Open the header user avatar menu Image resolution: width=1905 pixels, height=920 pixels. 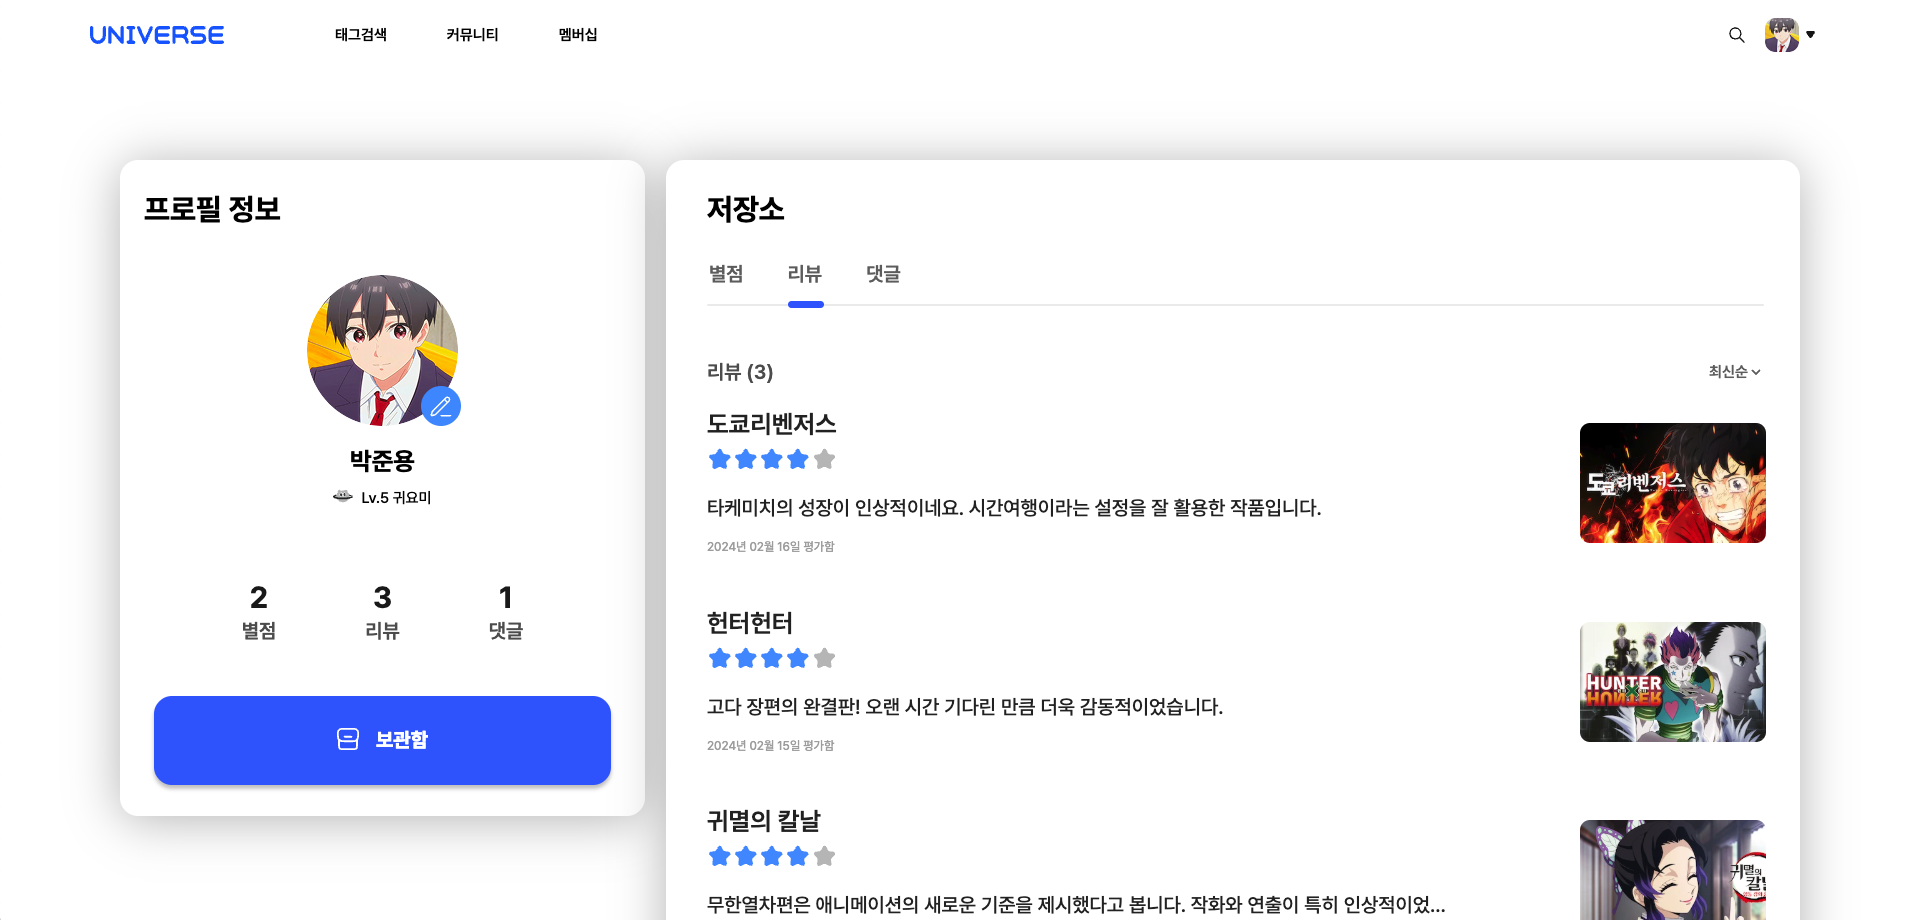click(x=1790, y=35)
